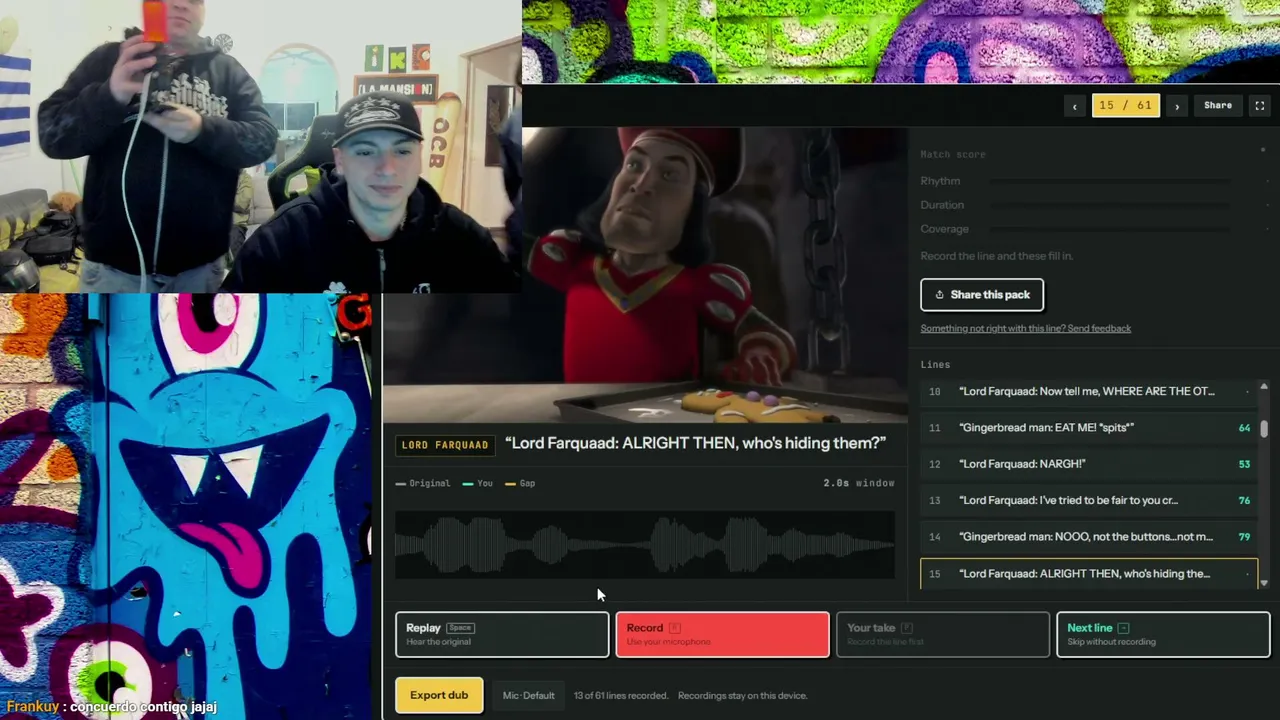The image size is (1280, 720).
Task: Click the "13 of 61 lines recorded." status
Action: pyautogui.click(x=621, y=696)
